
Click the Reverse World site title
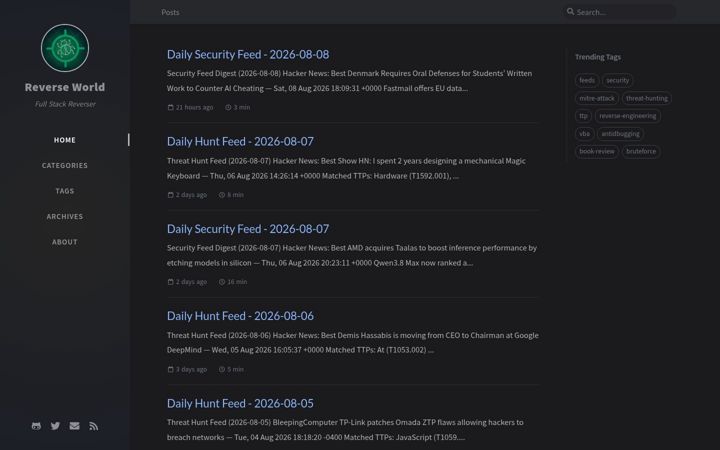(65, 87)
